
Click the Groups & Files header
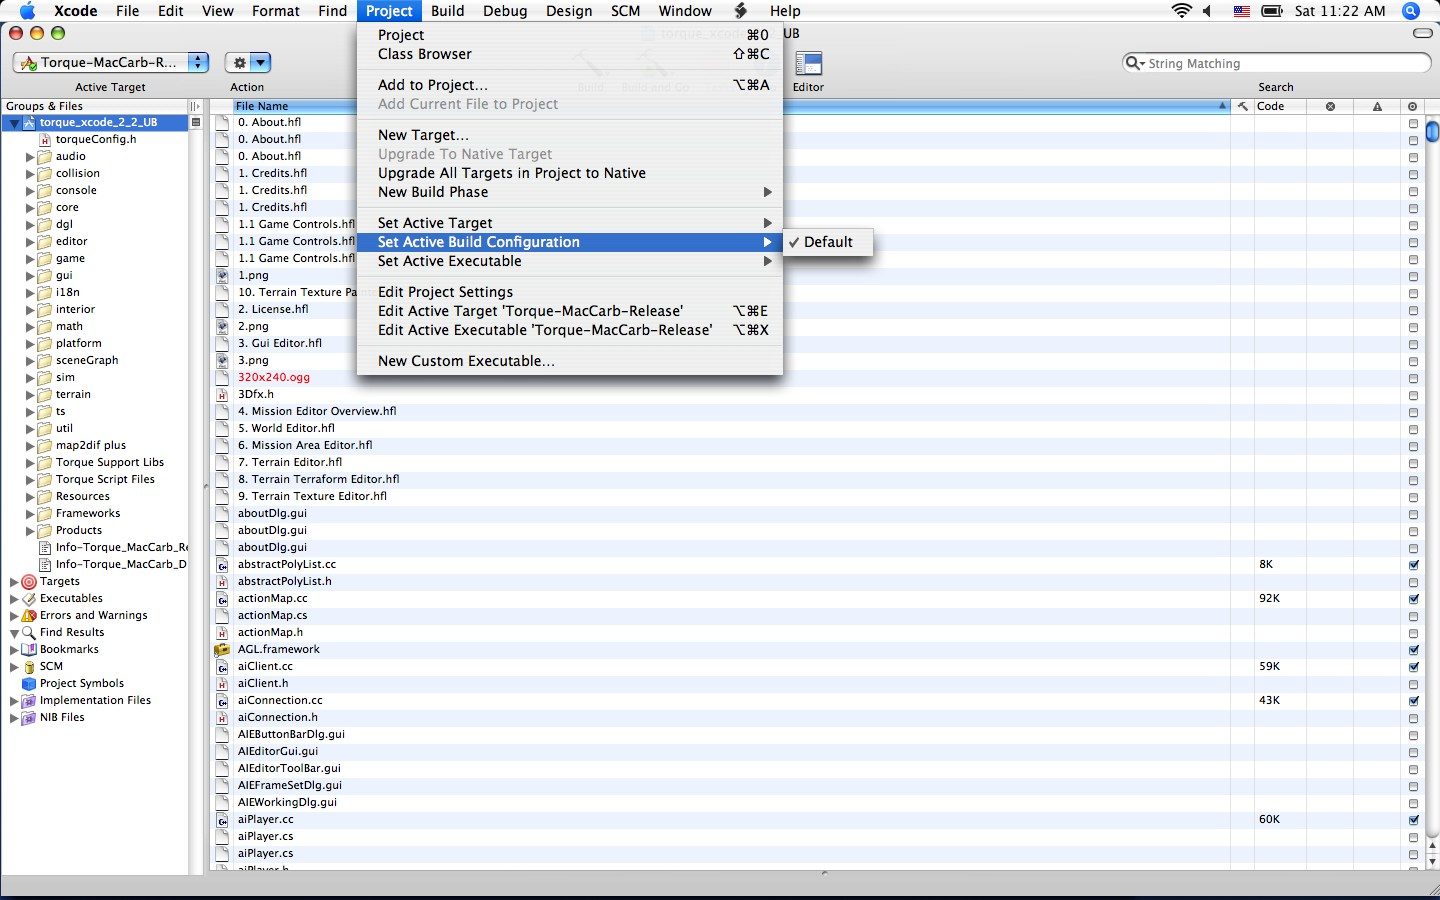click(x=95, y=106)
